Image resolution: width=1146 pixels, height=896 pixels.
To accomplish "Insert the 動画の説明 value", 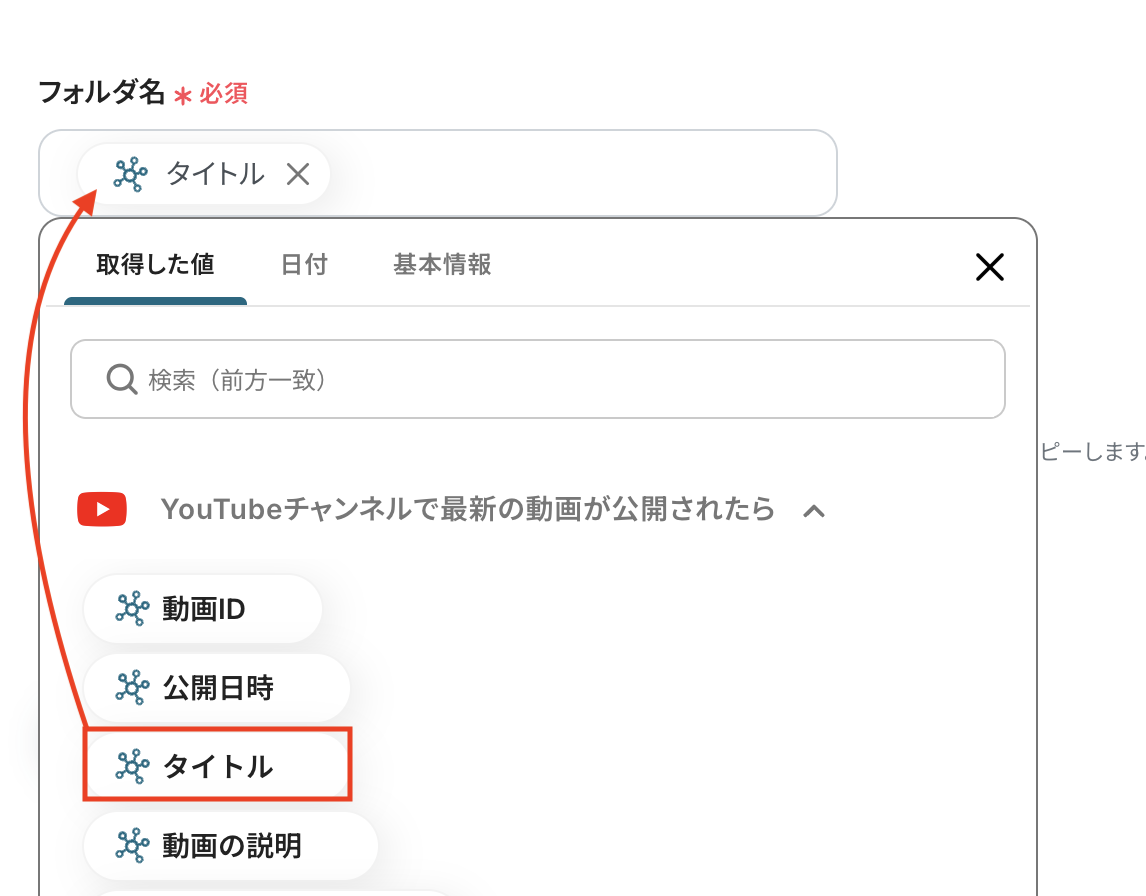I will click(231, 846).
